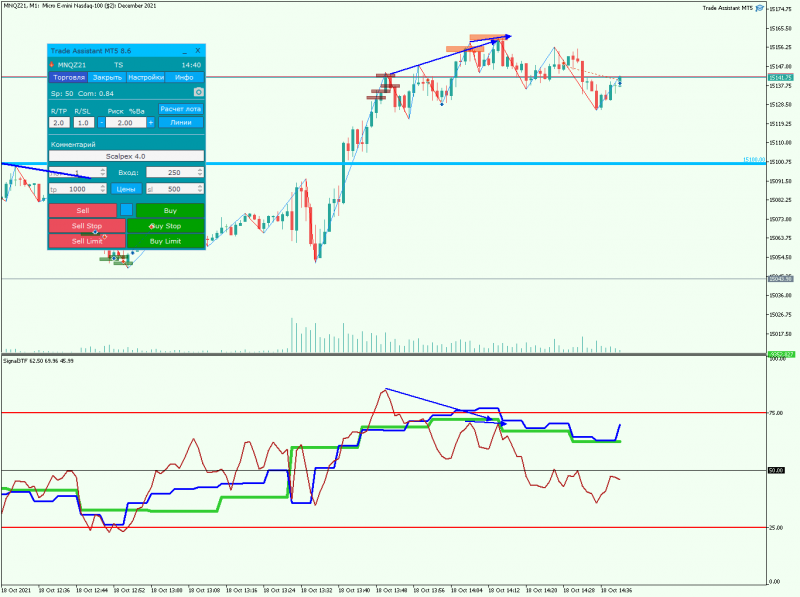Click the TS label in the panel header

(x=118, y=65)
